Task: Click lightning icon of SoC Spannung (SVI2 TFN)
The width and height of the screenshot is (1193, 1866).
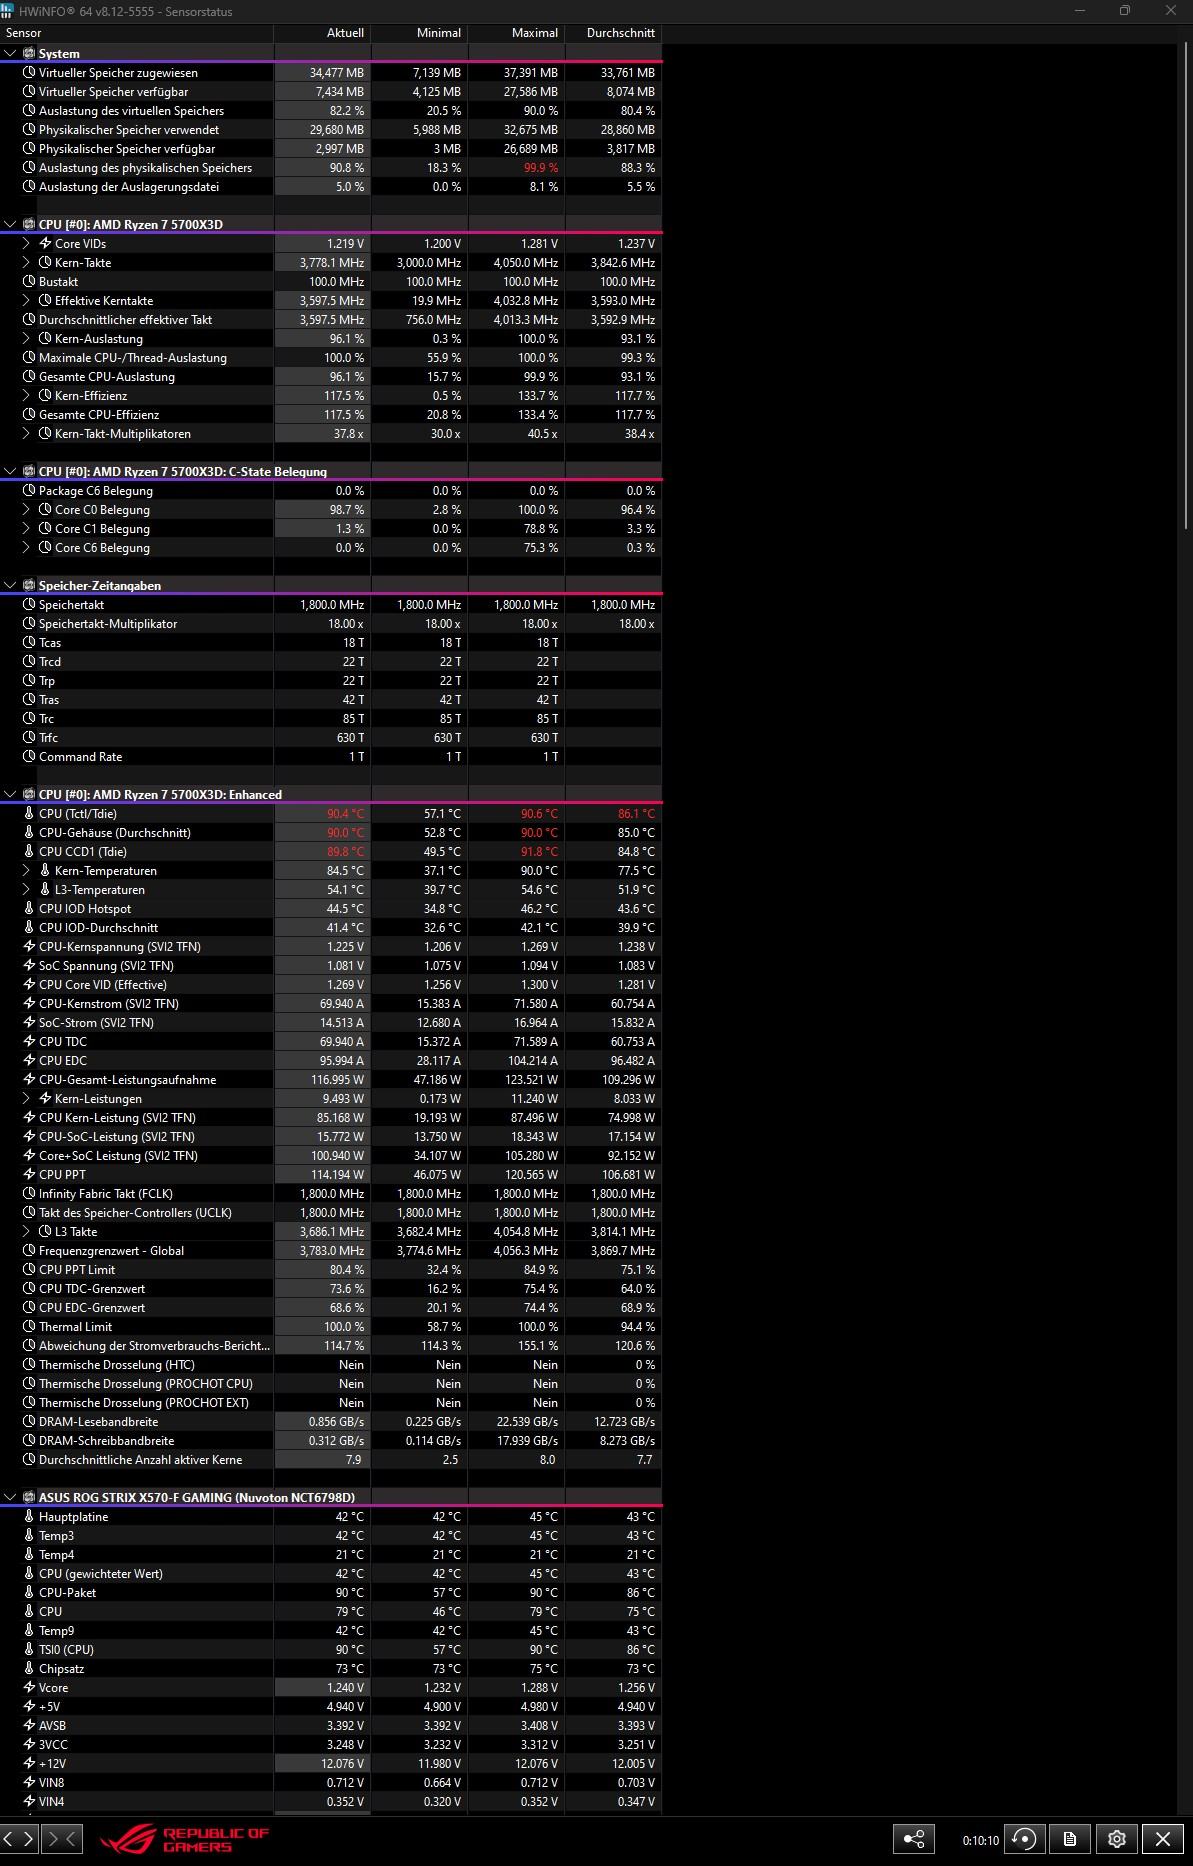Action: (x=29, y=965)
